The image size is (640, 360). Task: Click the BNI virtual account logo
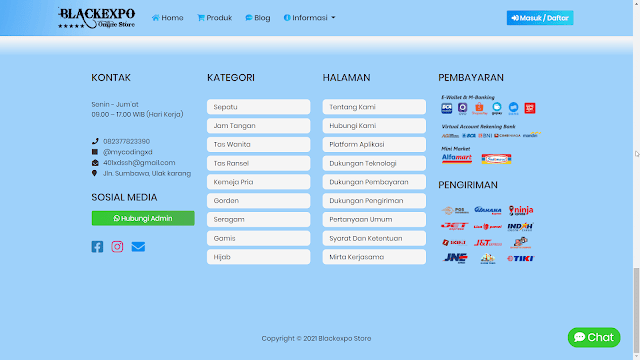coord(485,136)
